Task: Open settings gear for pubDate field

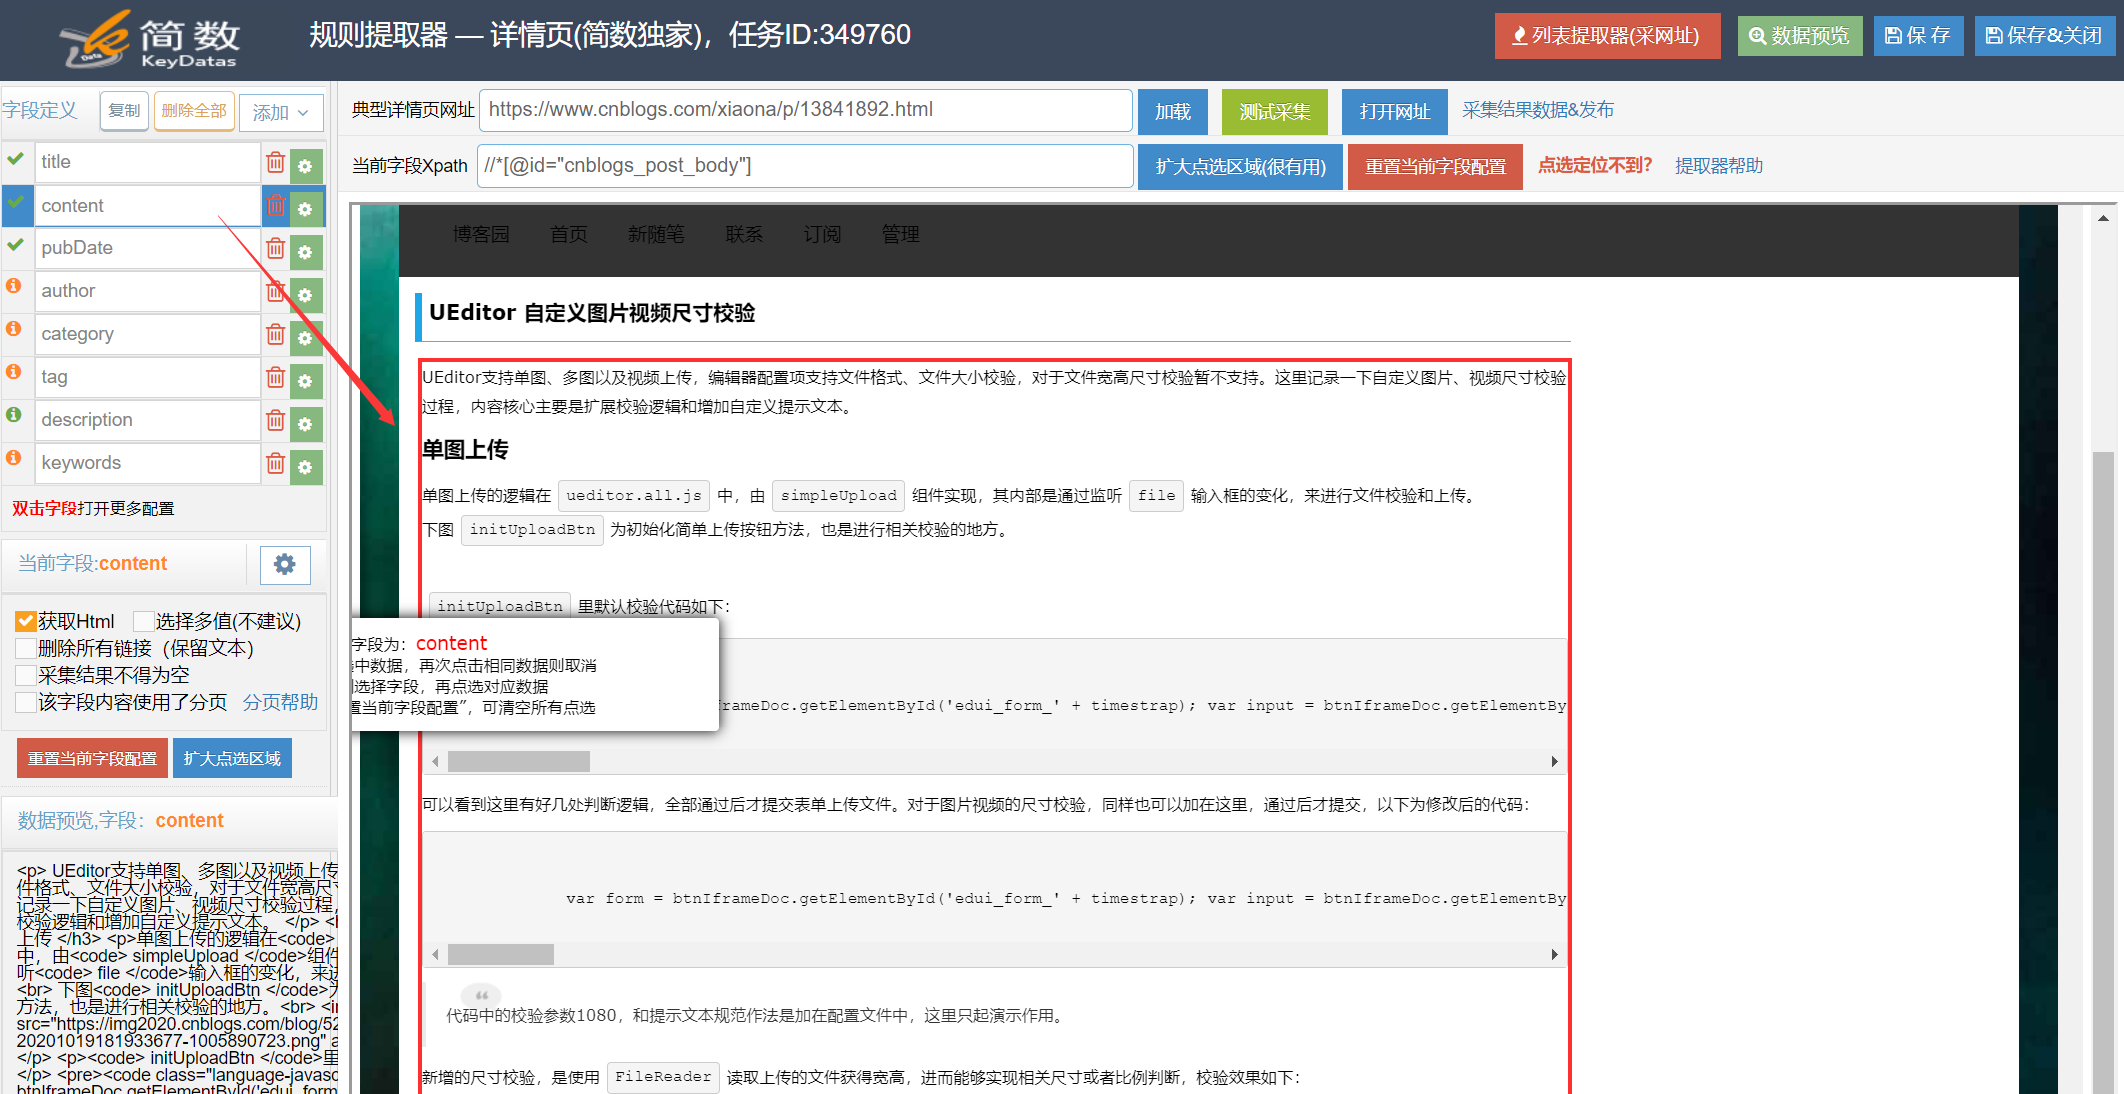Action: 306,252
